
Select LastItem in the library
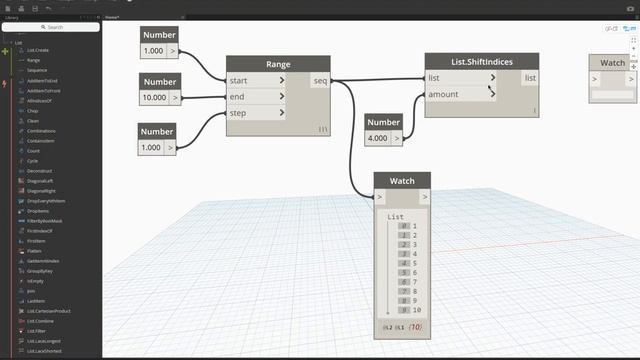[36, 301]
